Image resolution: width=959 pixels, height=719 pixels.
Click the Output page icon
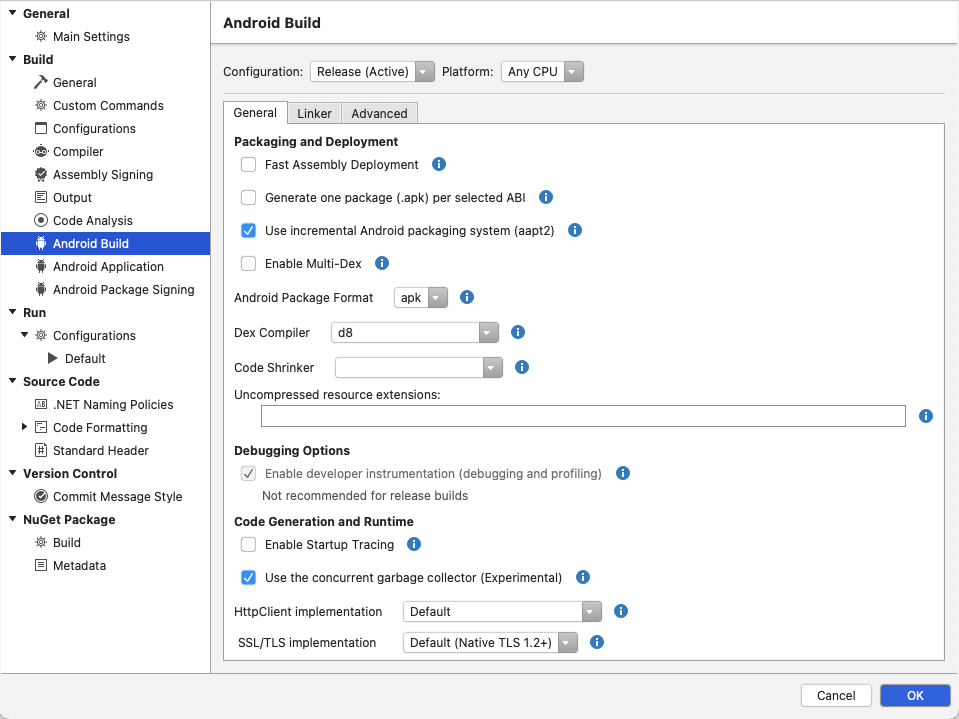click(41, 197)
